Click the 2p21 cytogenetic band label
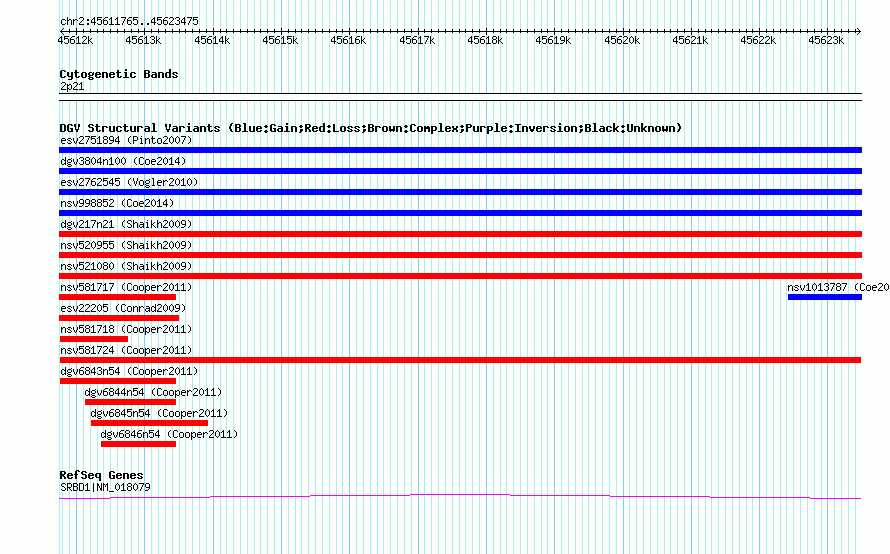This screenshot has width=890, height=554. [72, 86]
